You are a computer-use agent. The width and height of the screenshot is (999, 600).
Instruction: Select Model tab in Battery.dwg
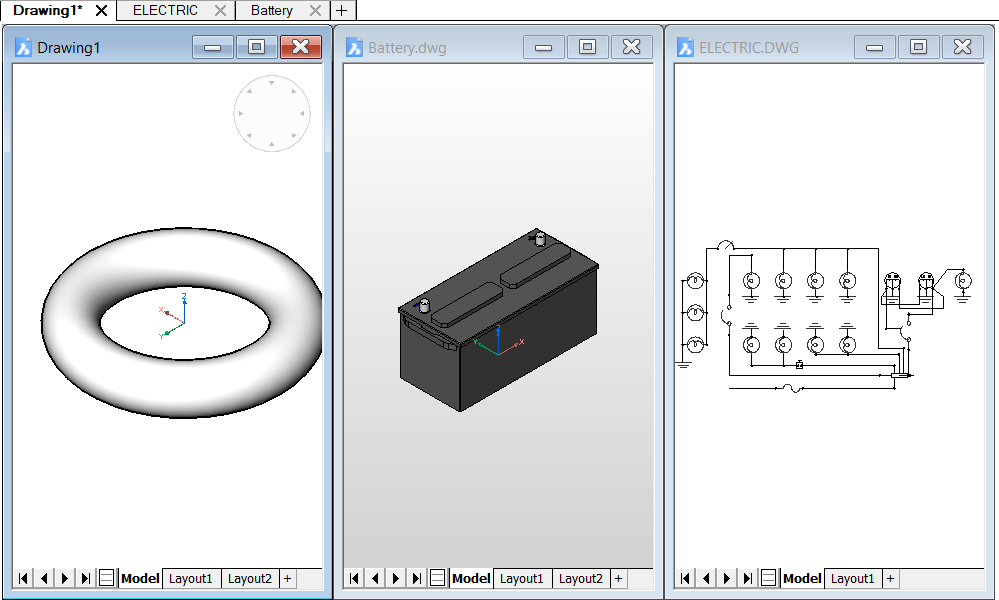pyautogui.click(x=471, y=578)
